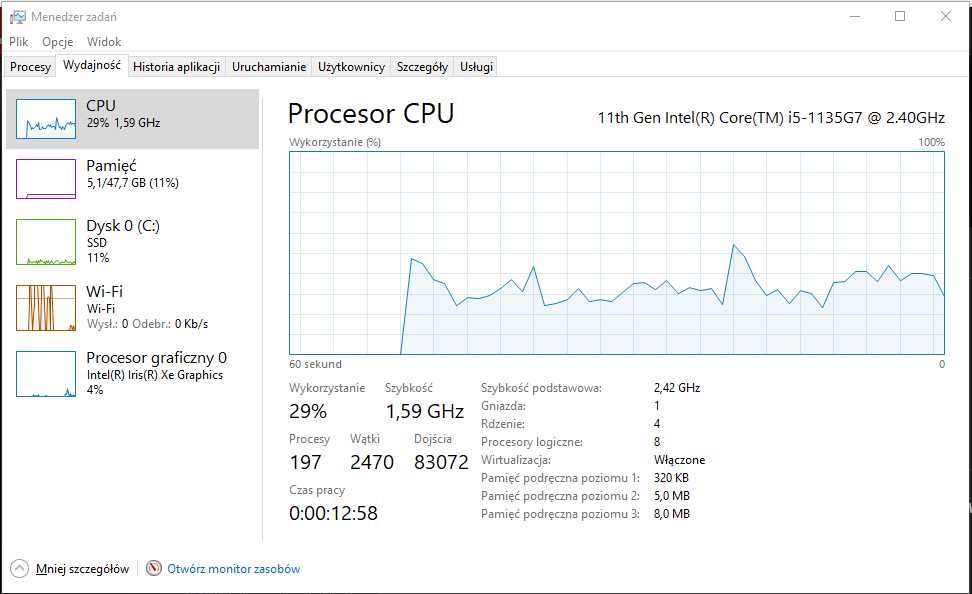Switch to the Szczegóły tab
Screen dimensions: 972x594
coord(422,67)
